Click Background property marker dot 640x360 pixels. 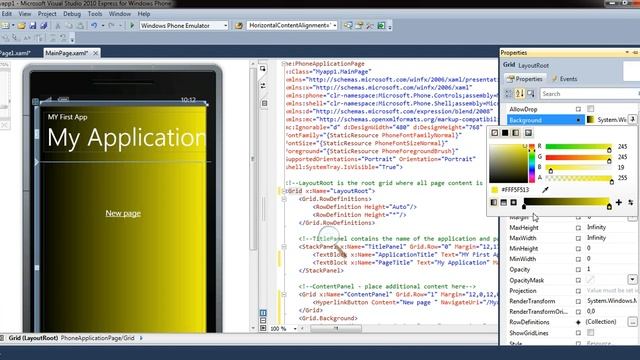click(x=578, y=120)
